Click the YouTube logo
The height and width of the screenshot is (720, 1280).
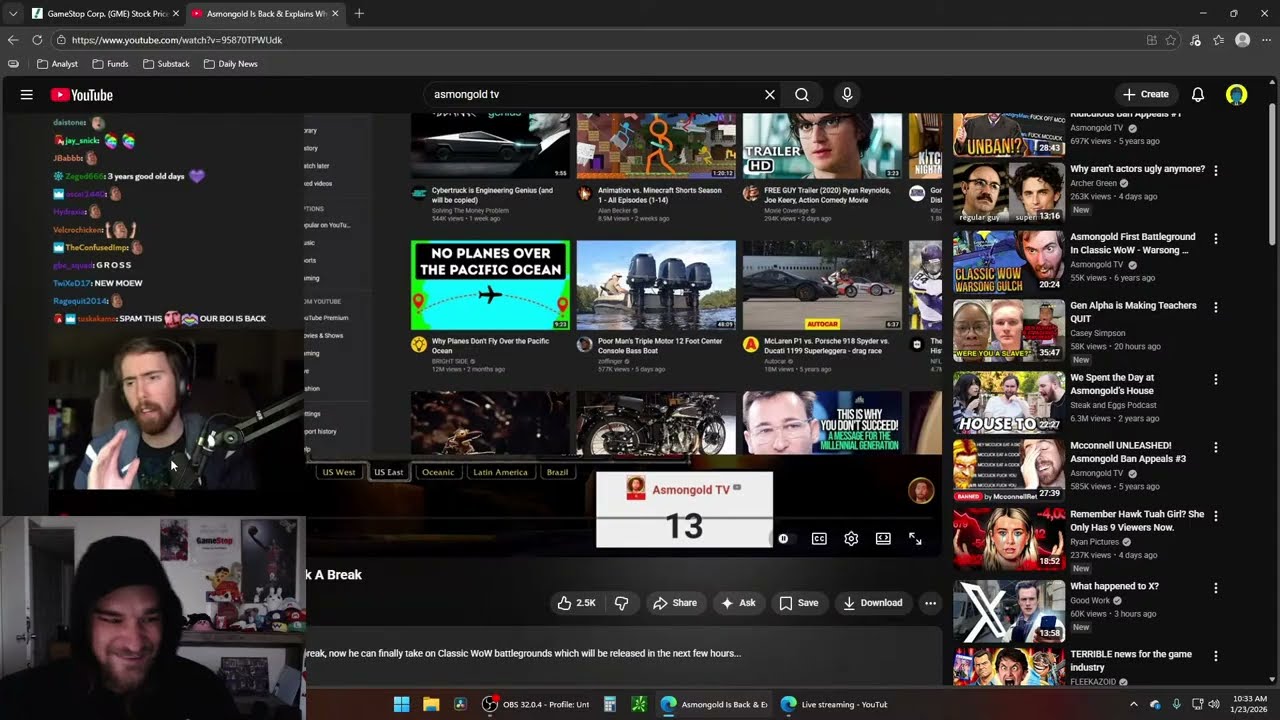coord(82,95)
